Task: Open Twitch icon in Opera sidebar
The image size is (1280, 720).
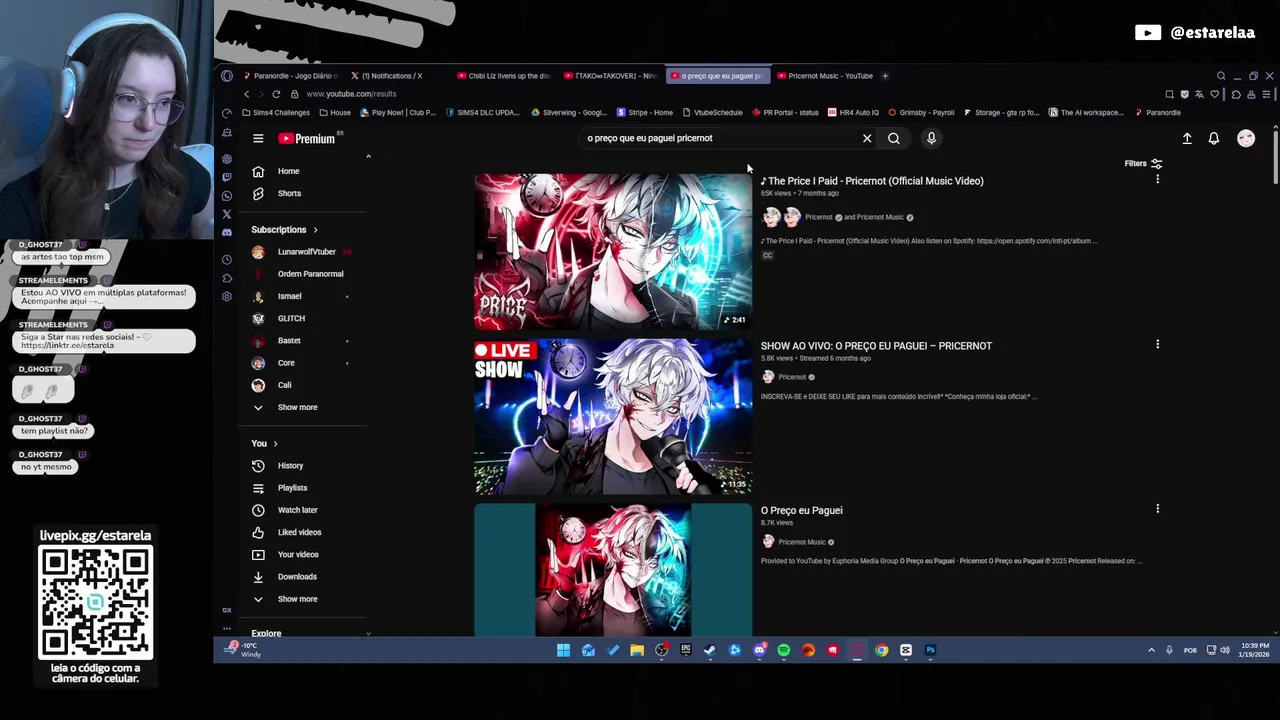Action: (x=227, y=177)
